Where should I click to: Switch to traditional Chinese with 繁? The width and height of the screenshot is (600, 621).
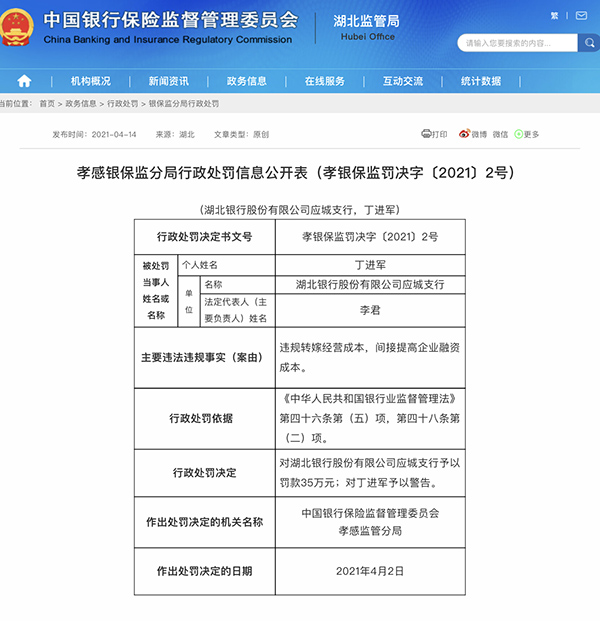[555, 16]
